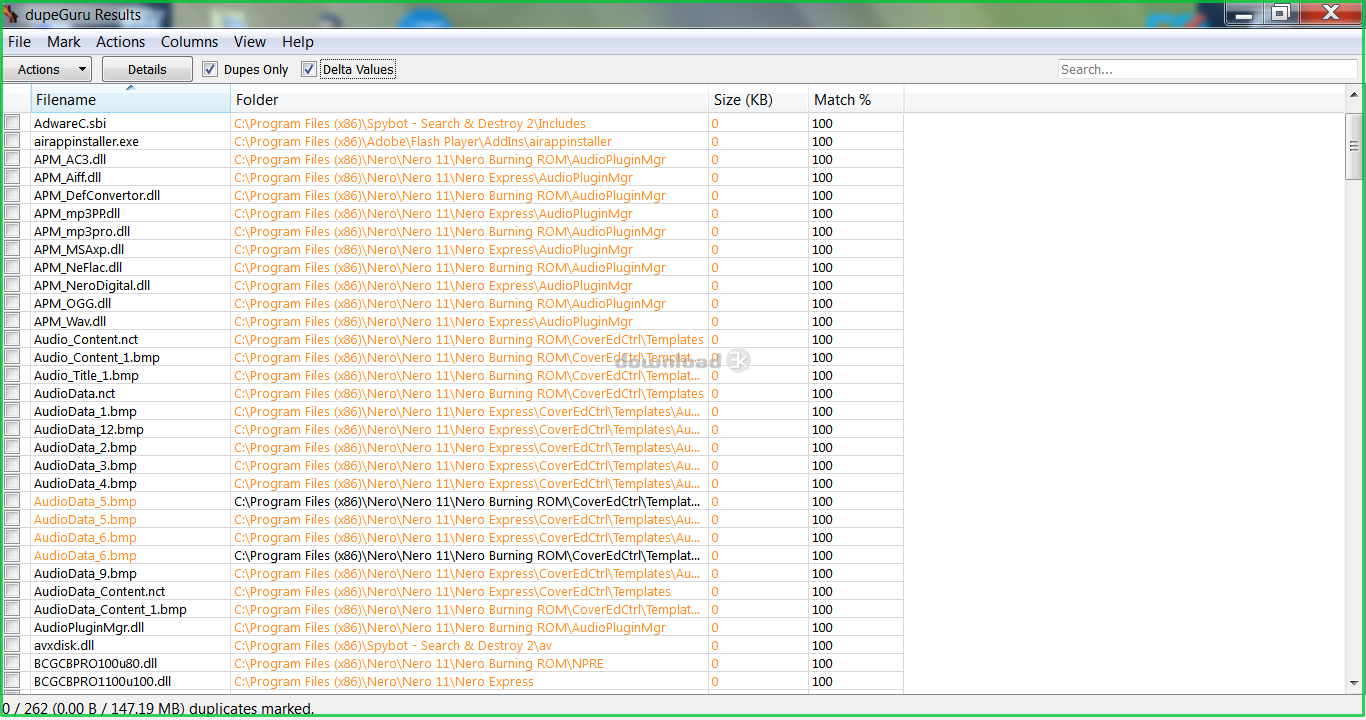Sort by the Match % column header
1366x720 pixels.
pos(856,100)
